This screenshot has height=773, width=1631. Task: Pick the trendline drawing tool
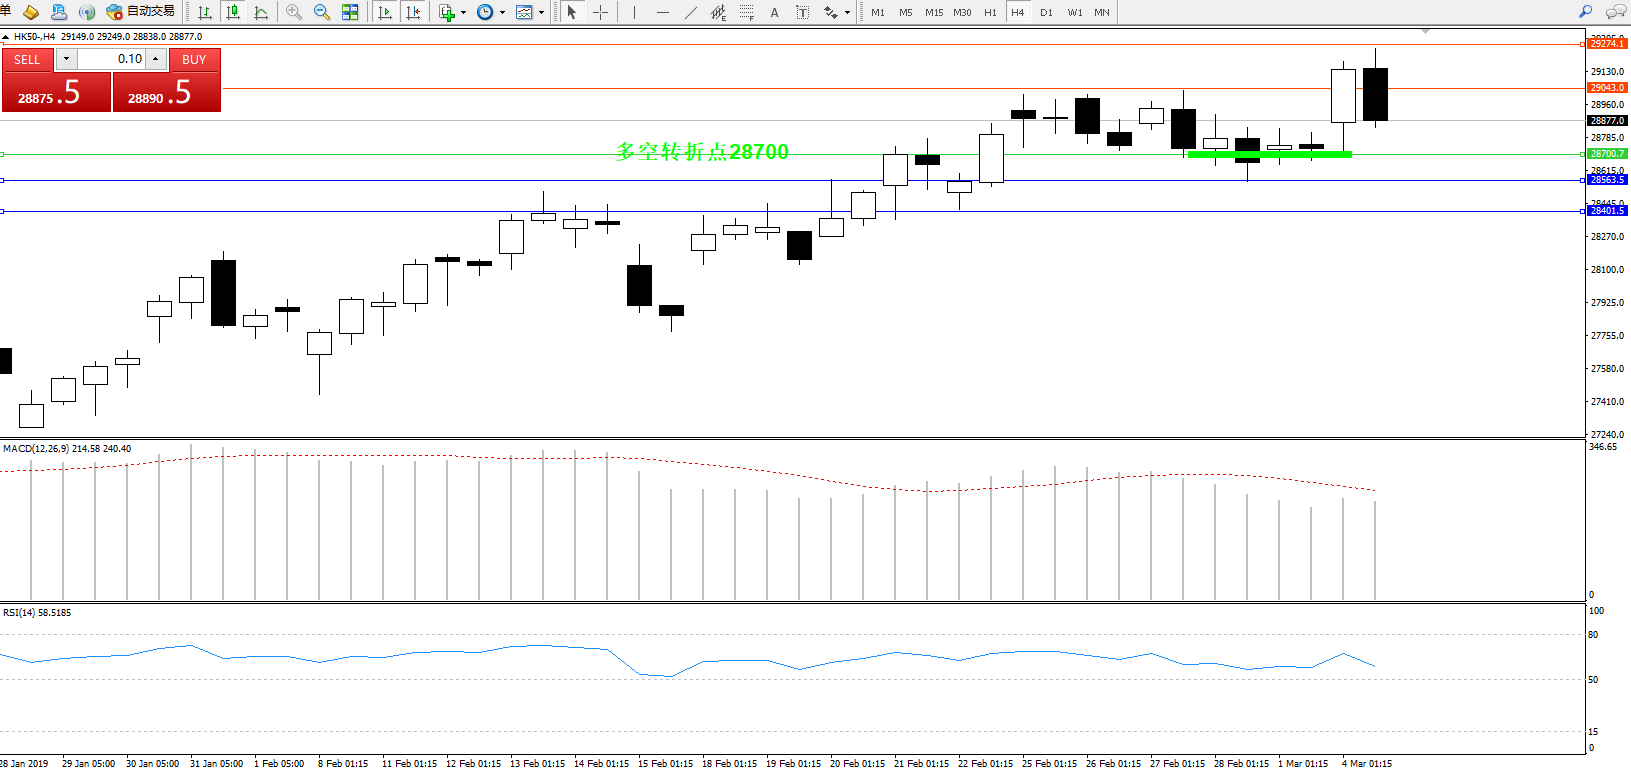[x=690, y=12]
